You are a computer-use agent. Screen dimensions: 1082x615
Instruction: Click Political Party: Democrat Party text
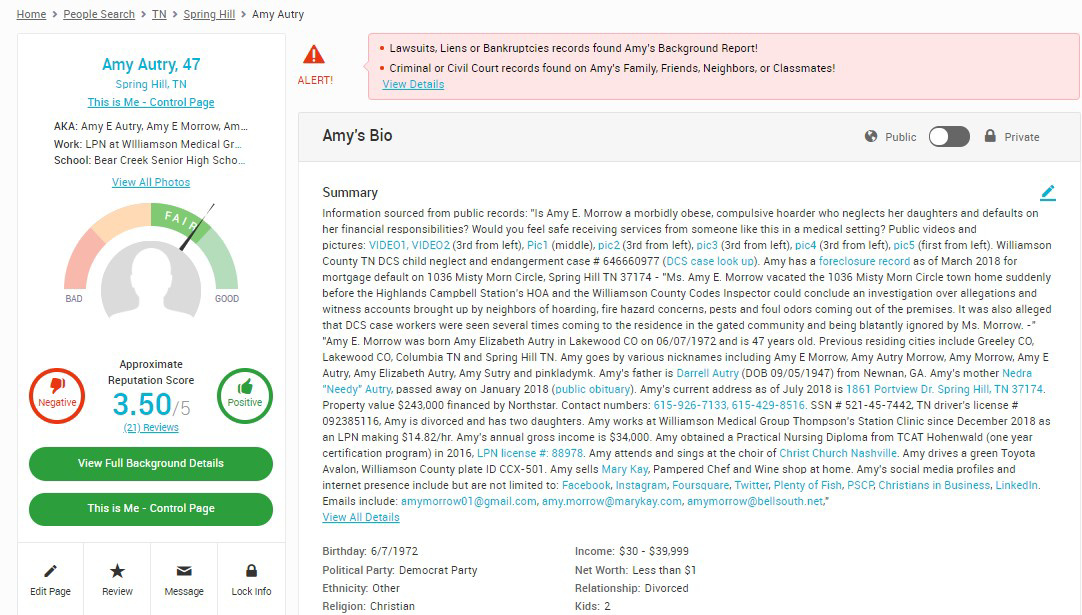click(x=400, y=570)
